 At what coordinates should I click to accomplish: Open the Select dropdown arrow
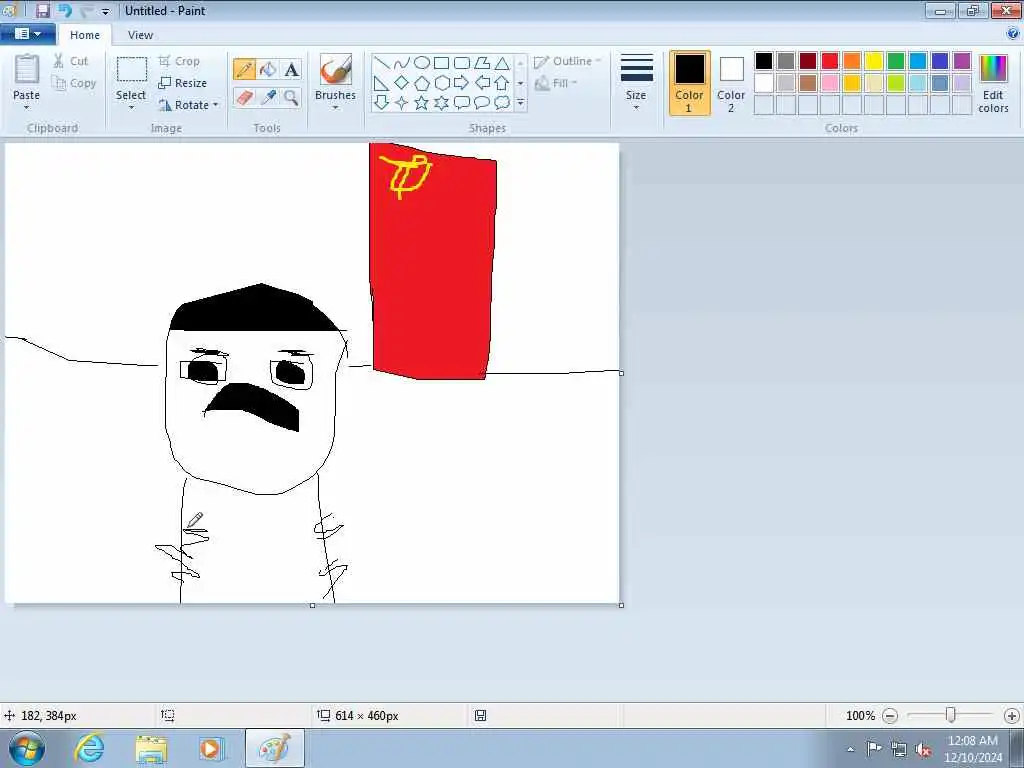pyautogui.click(x=131, y=108)
